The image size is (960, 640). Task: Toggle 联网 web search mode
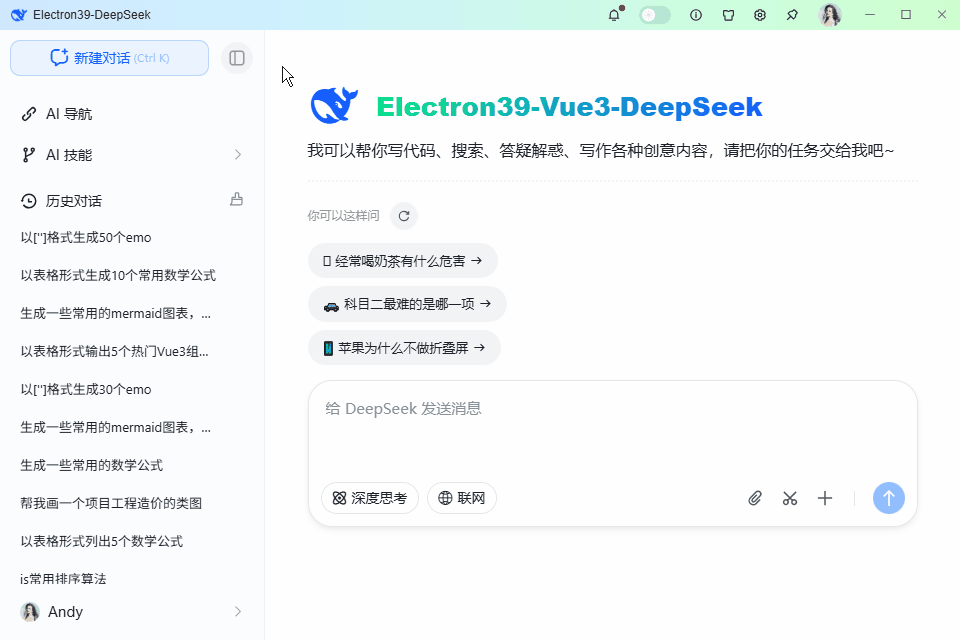[462, 497]
